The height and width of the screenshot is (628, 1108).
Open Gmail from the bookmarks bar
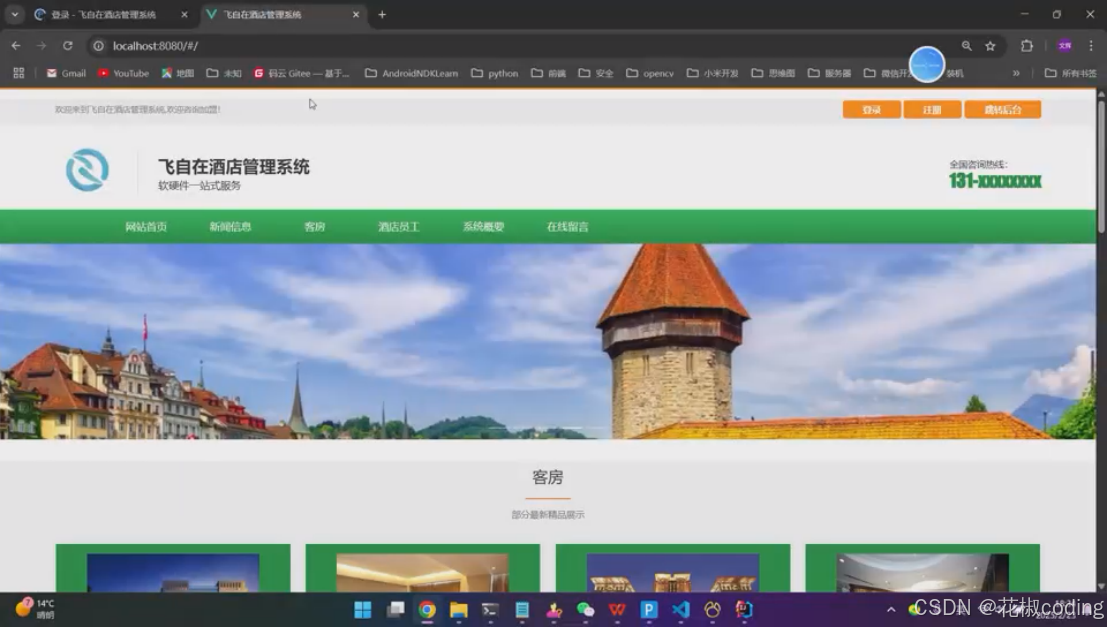click(65, 72)
